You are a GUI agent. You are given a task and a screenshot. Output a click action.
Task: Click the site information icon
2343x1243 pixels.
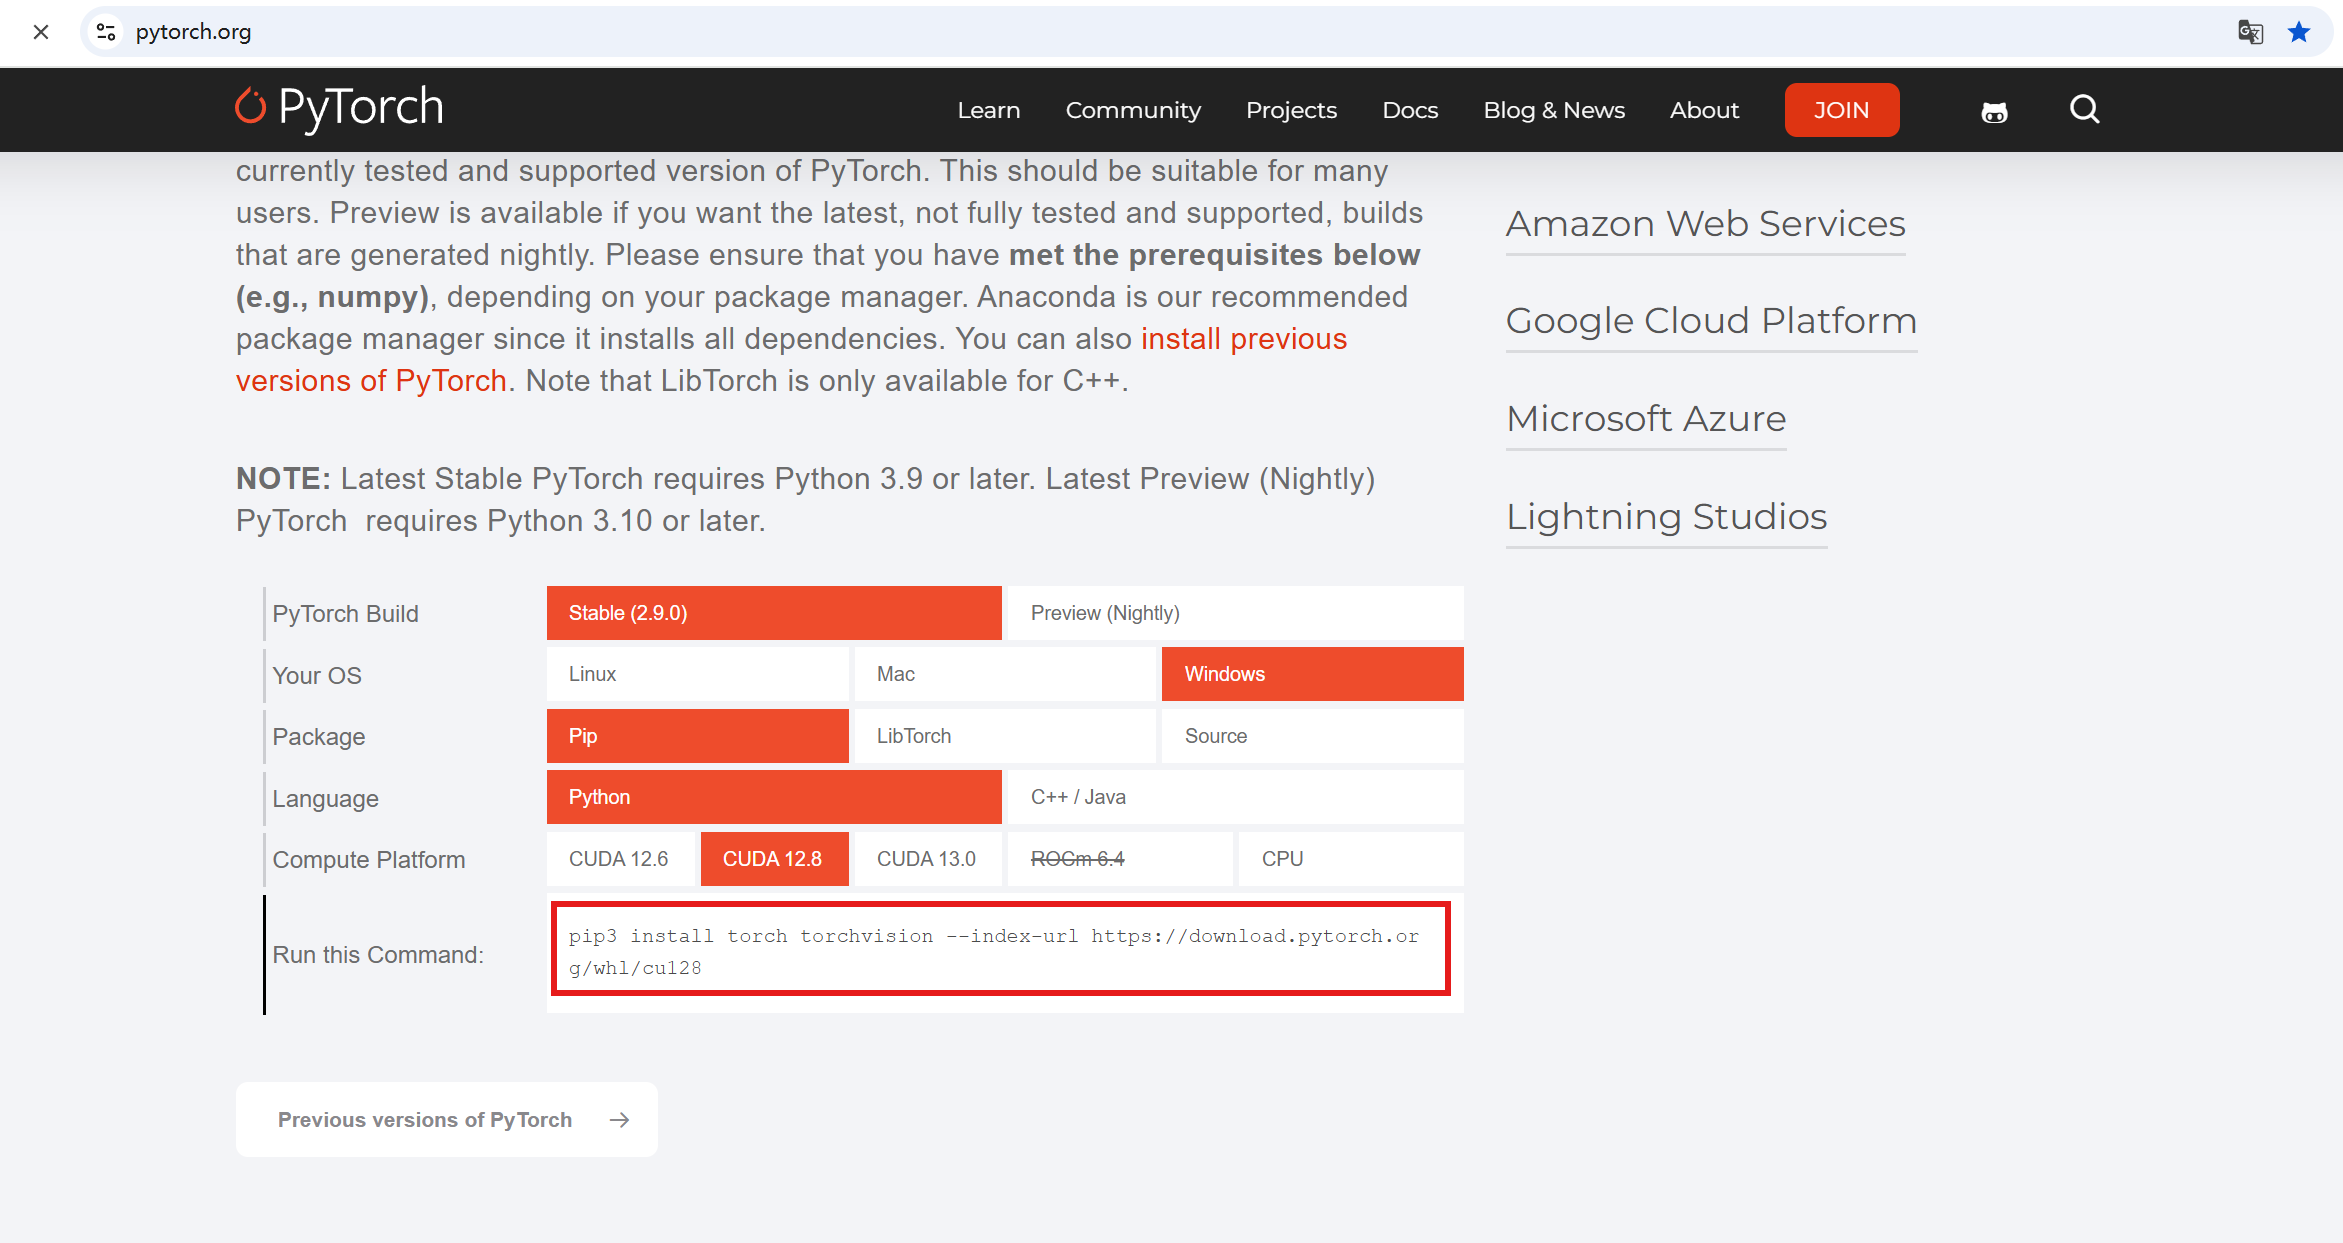click(x=106, y=32)
